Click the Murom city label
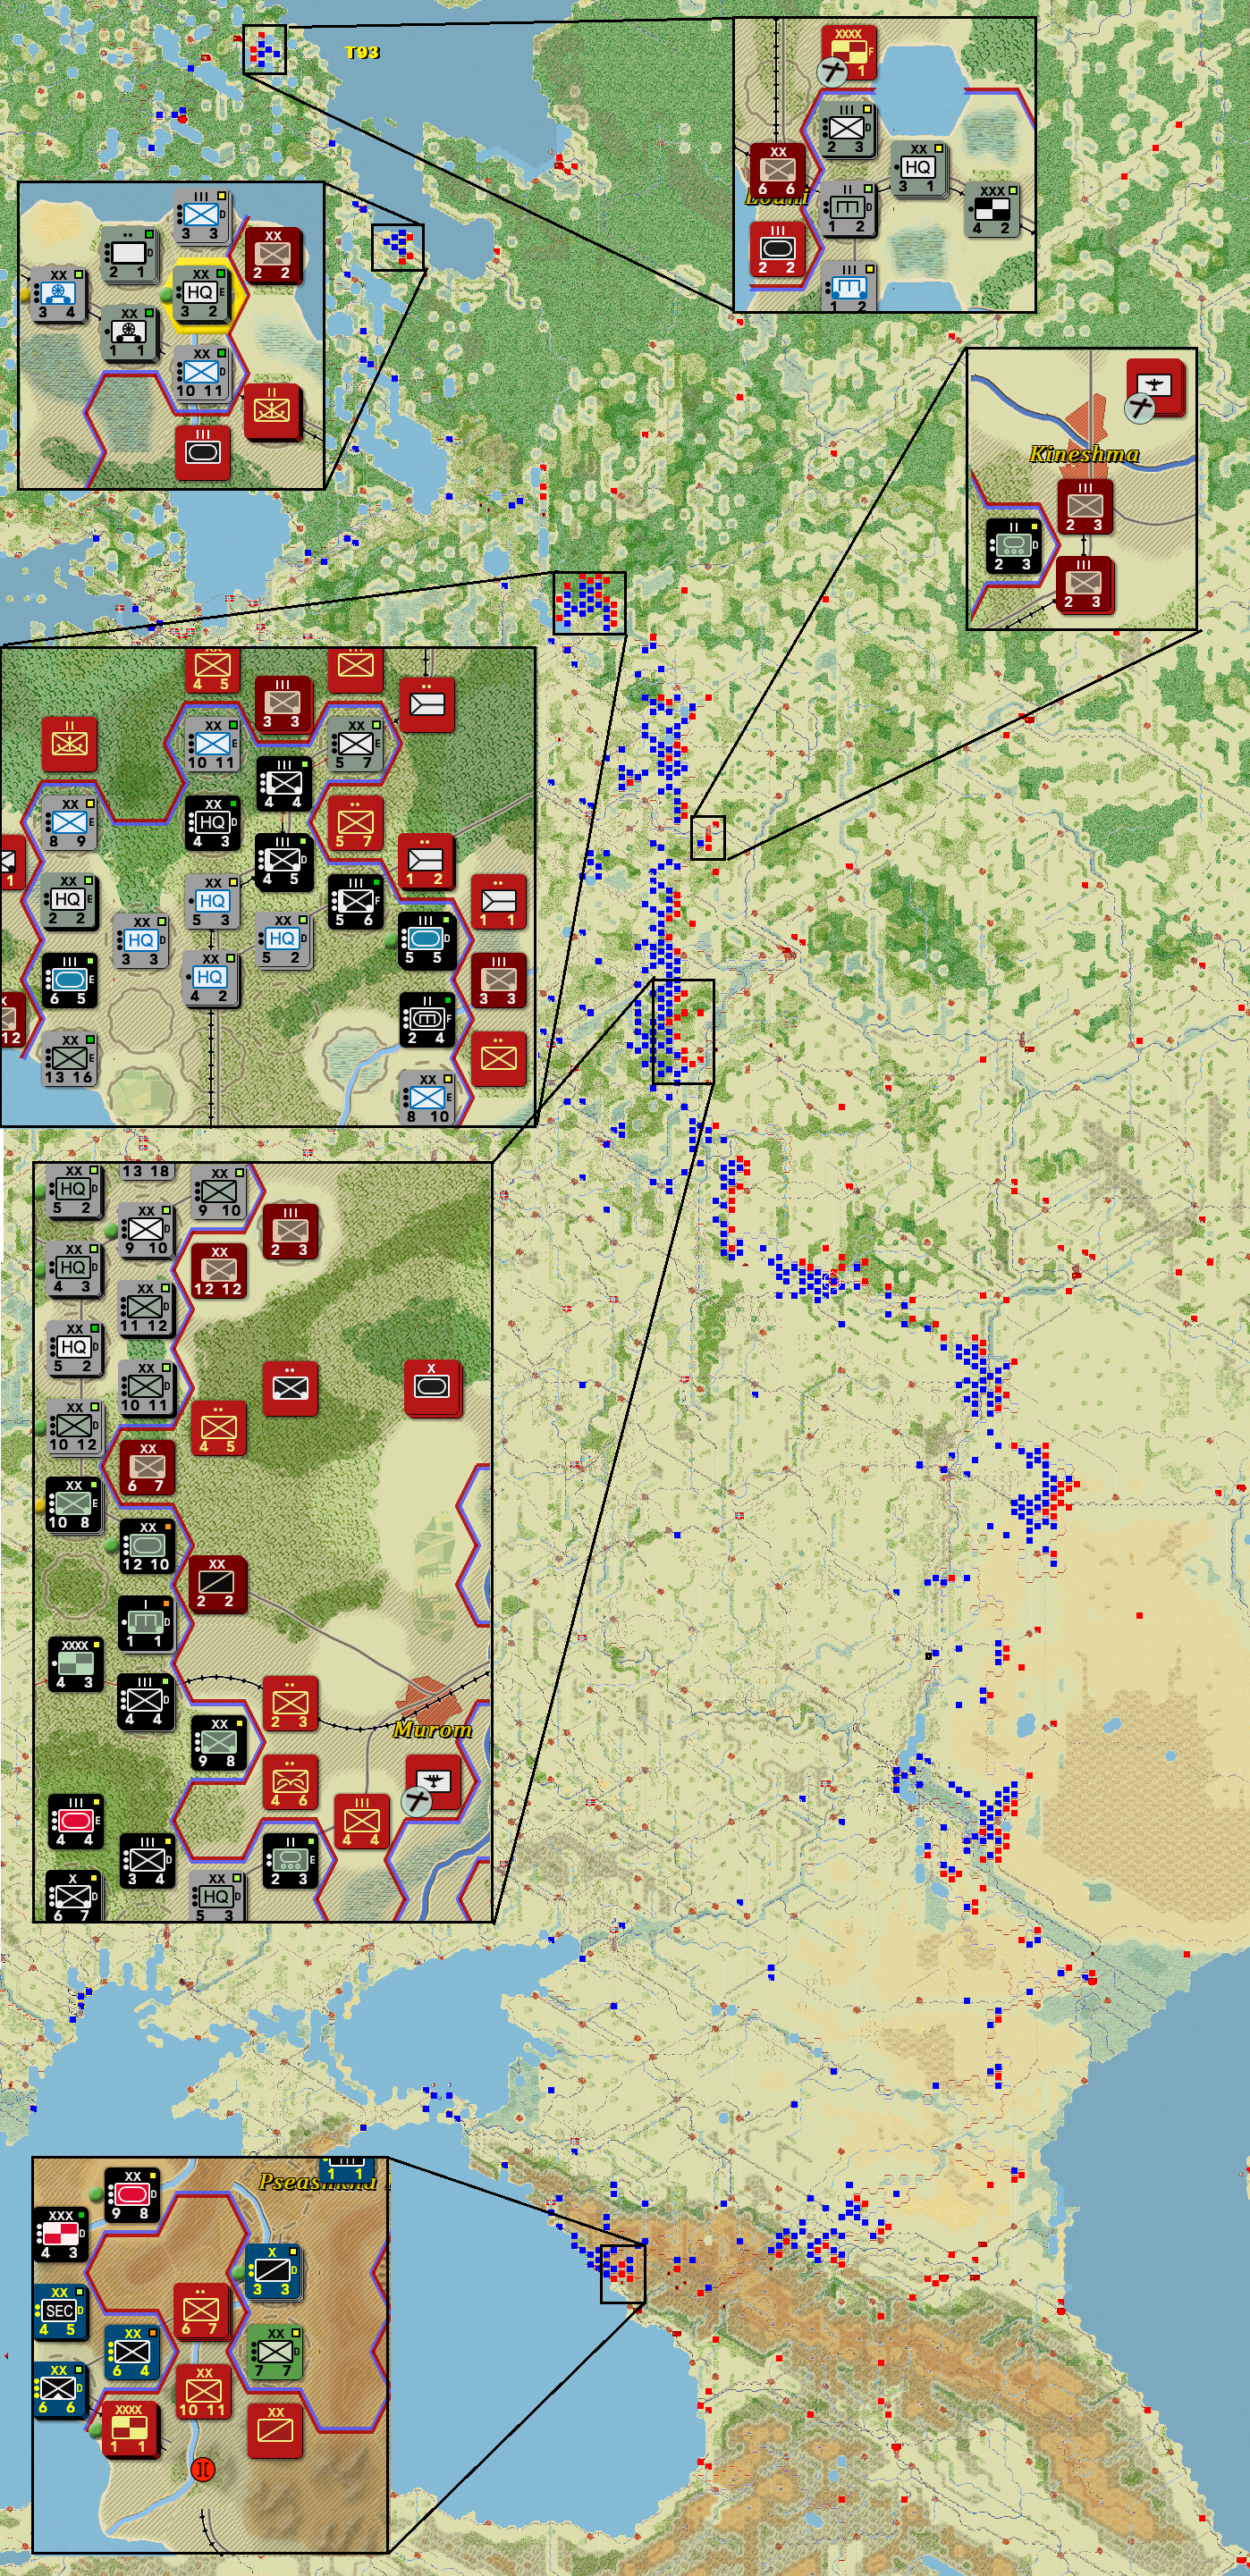 click(432, 1730)
